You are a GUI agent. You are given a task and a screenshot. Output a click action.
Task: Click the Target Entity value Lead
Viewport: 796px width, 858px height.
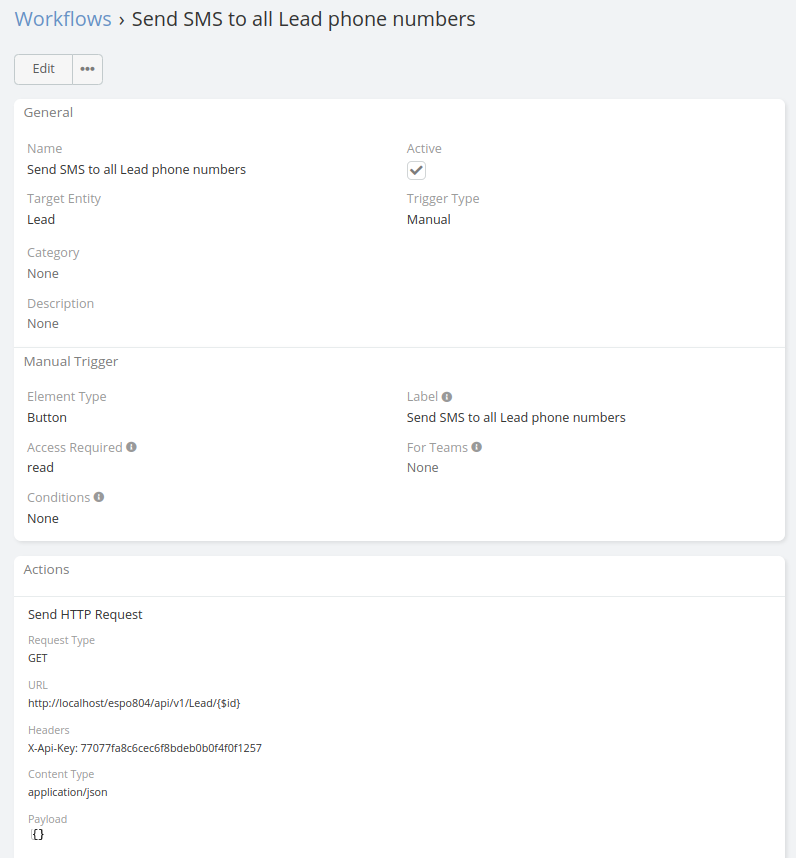tap(41, 219)
